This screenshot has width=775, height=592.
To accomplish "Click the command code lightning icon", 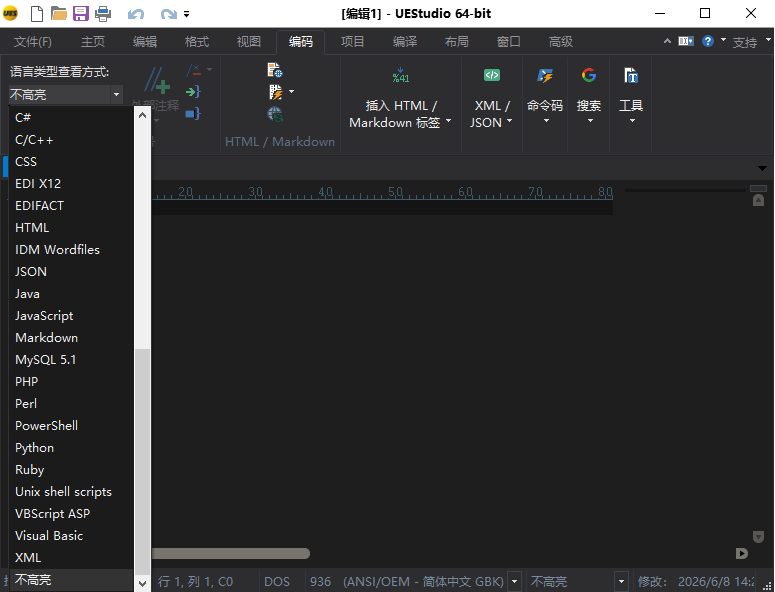I will (545, 76).
